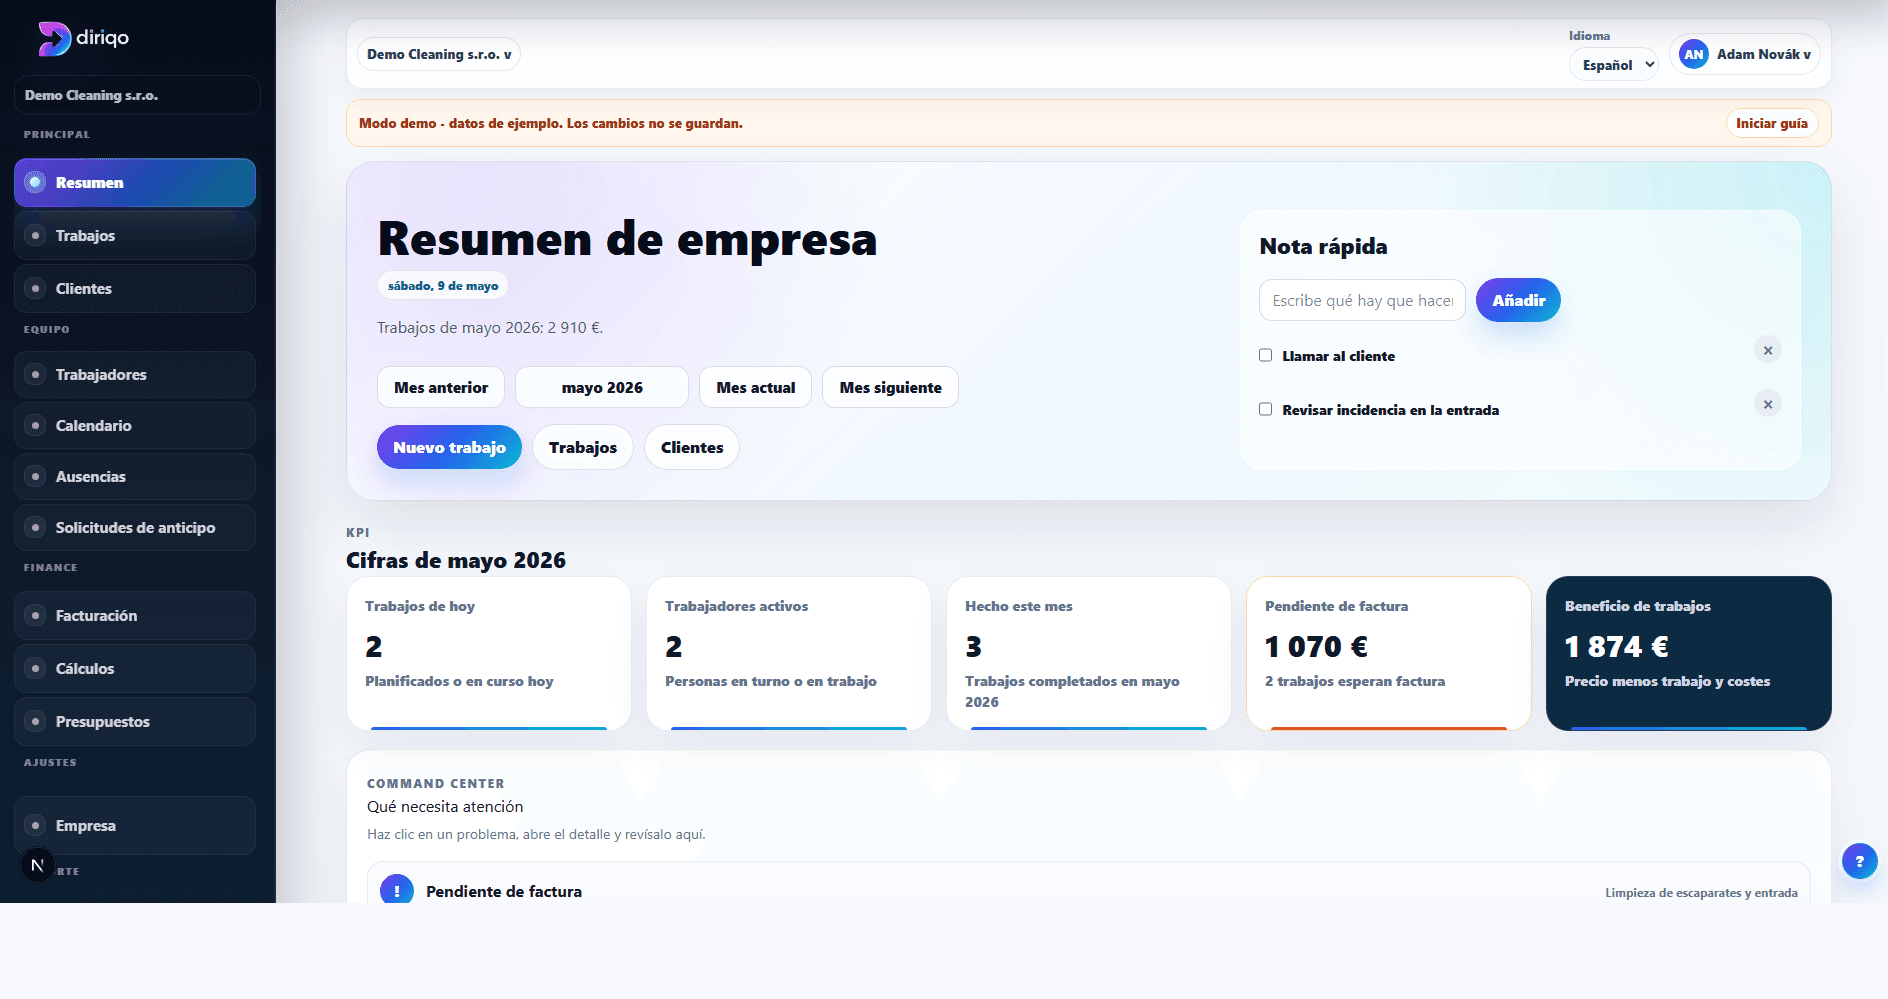
Task: Open Clientes in the sidebar
Action: [x=135, y=288]
